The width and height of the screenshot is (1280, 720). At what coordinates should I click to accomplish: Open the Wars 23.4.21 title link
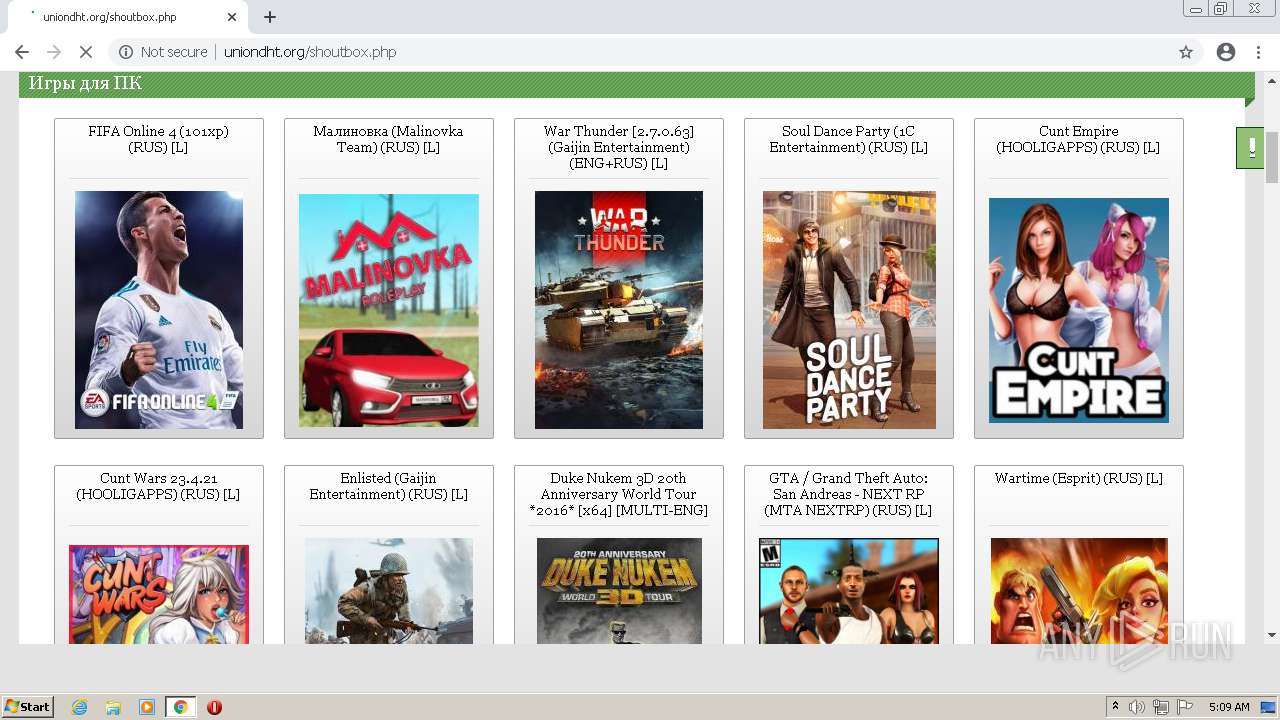pyautogui.click(x=158, y=486)
